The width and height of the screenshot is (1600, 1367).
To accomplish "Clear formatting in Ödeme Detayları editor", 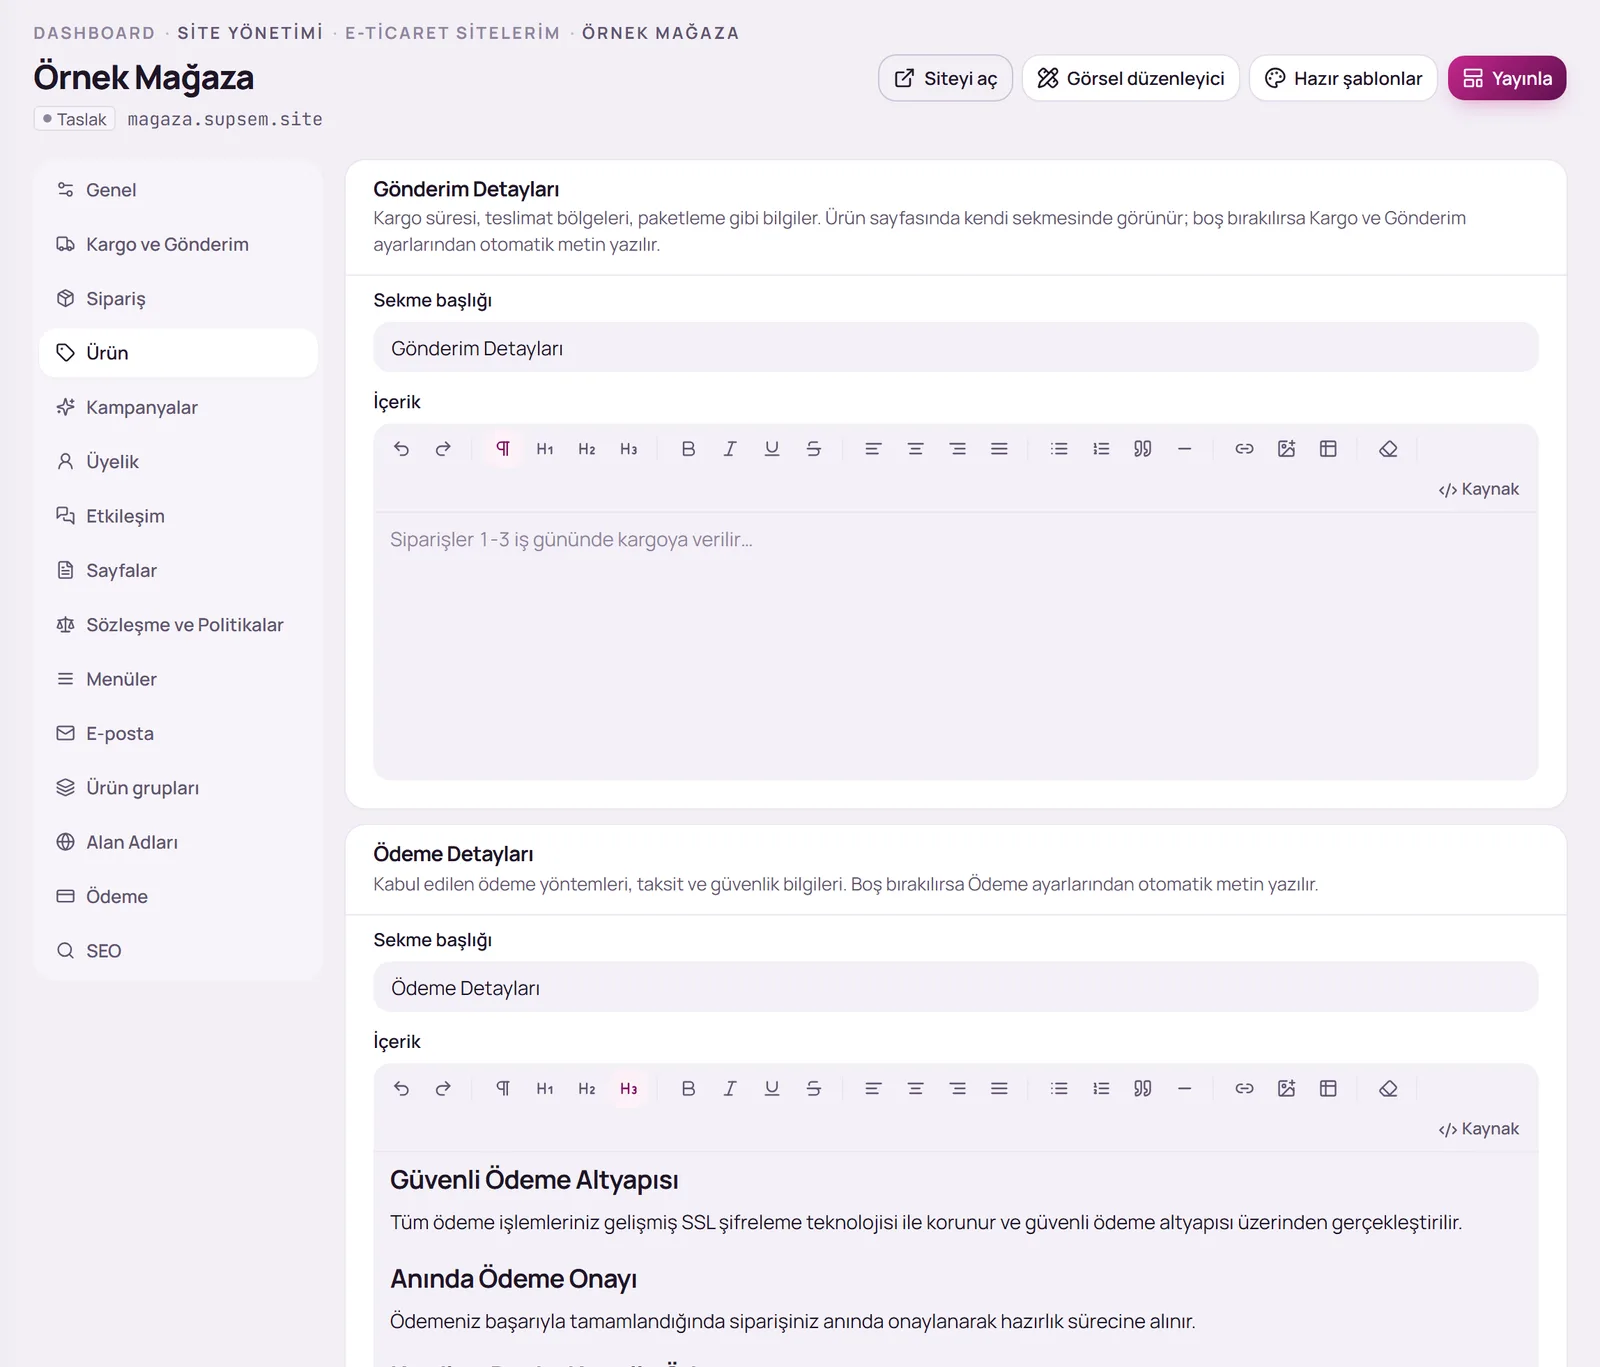I will (1388, 1089).
